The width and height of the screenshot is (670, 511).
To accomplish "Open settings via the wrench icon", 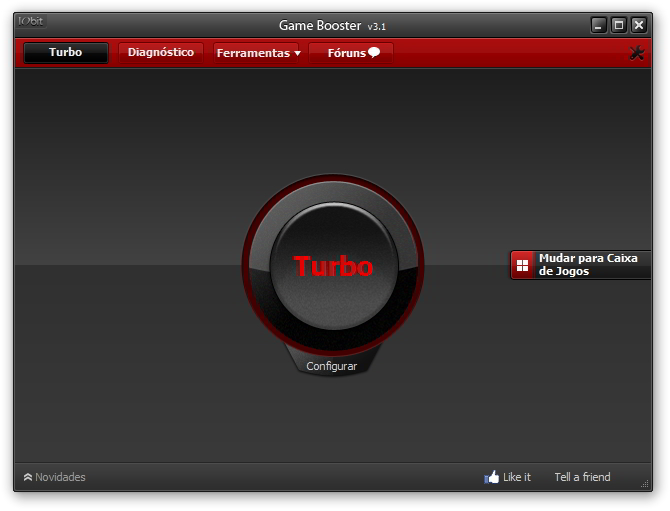I will click(637, 53).
